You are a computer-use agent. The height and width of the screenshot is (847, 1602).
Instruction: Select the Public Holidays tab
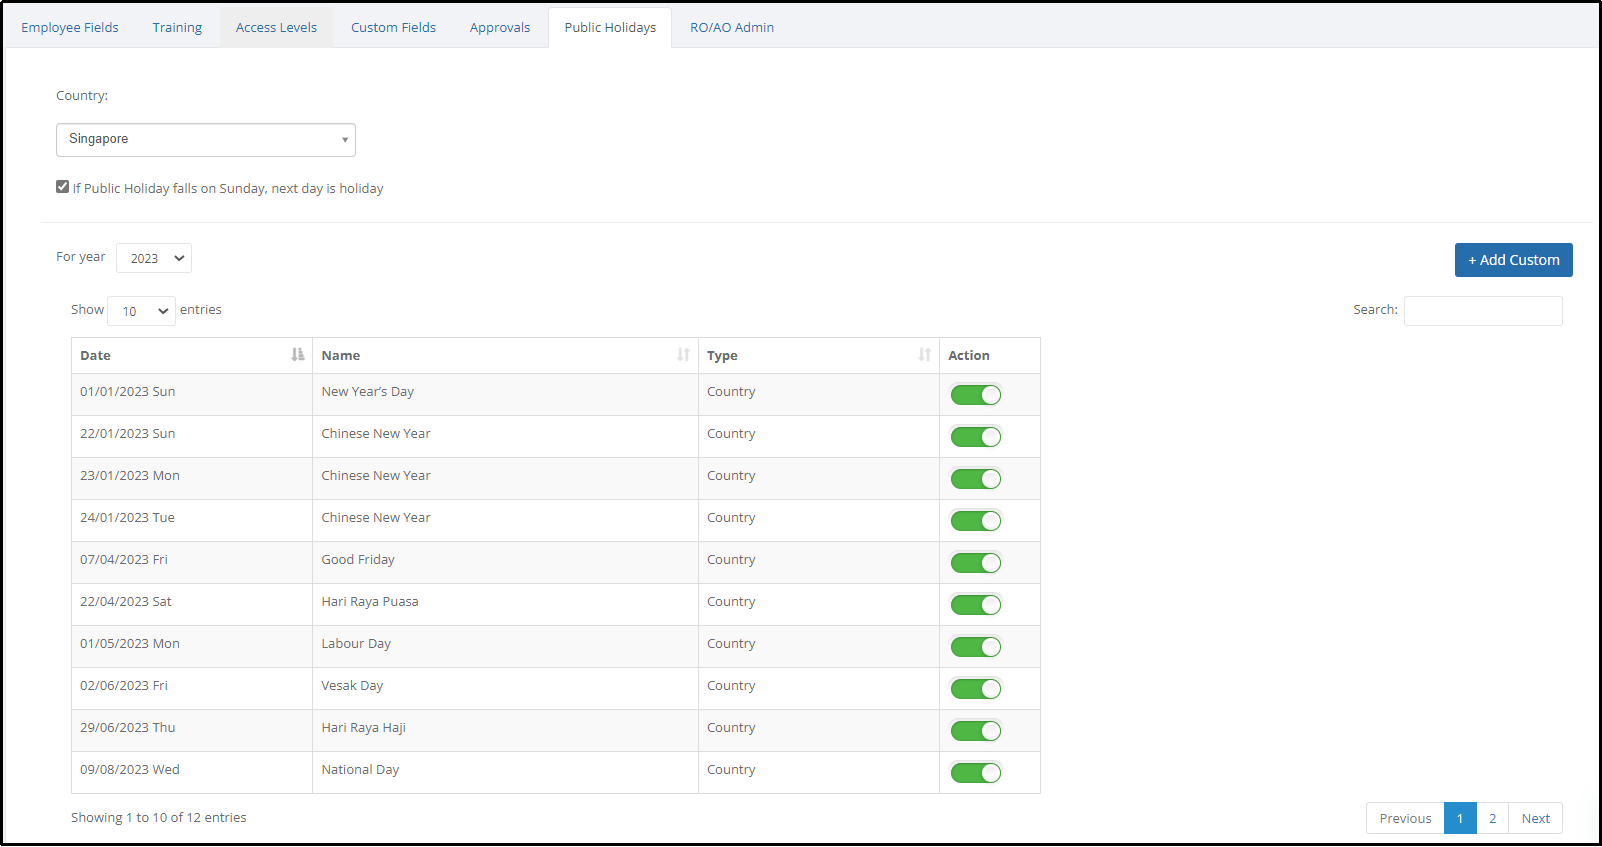pos(610,28)
